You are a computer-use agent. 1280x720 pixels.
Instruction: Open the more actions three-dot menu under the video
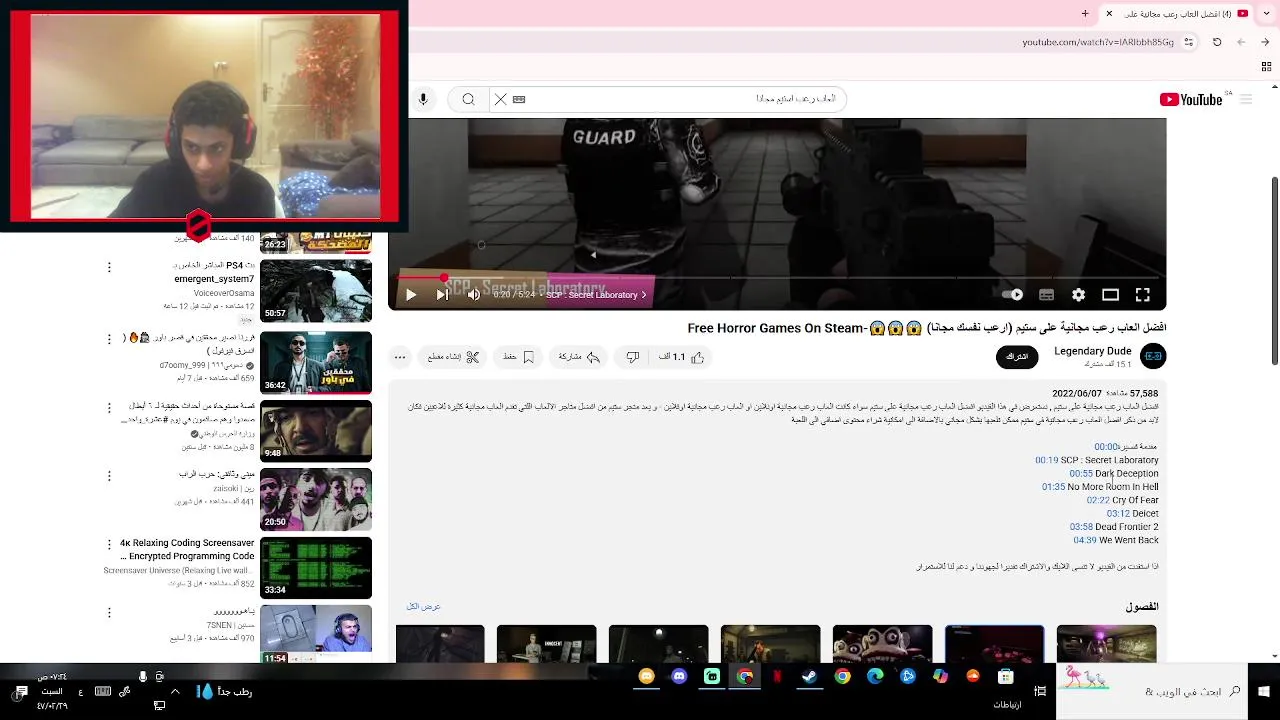(x=400, y=357)
